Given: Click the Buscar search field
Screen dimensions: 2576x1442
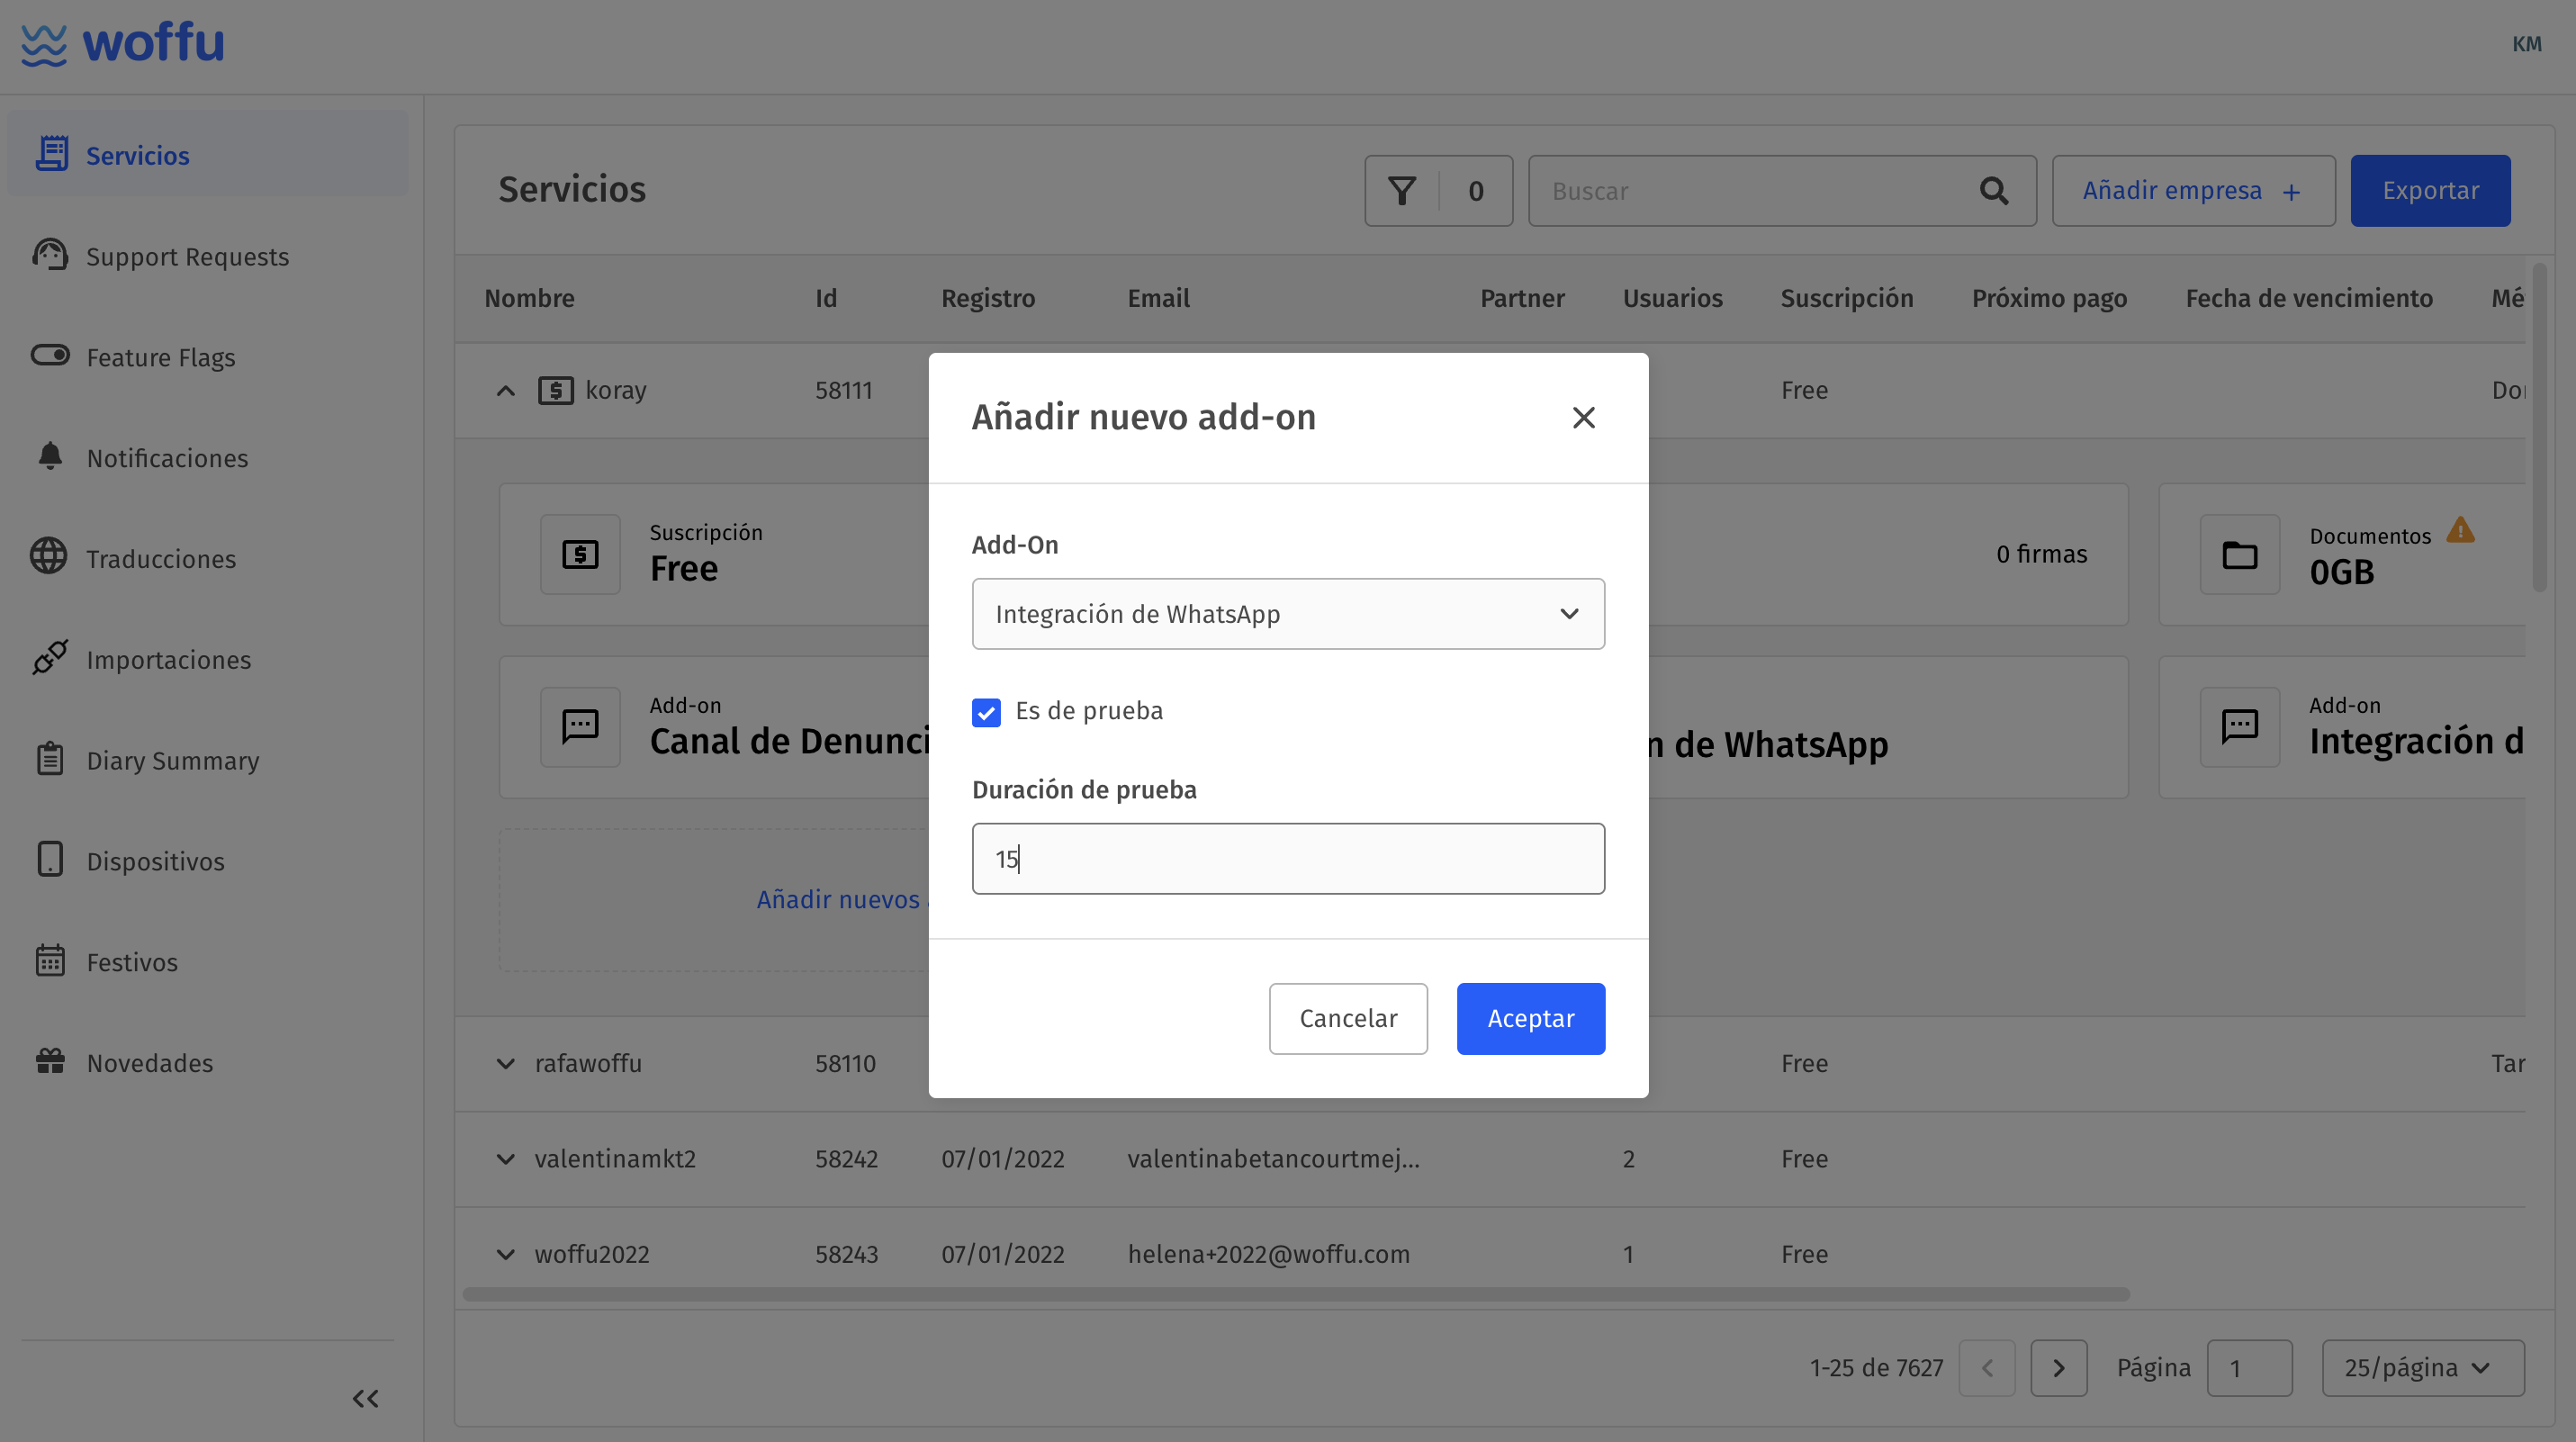Looking at the screenshot, I should tap(1782, 190).
